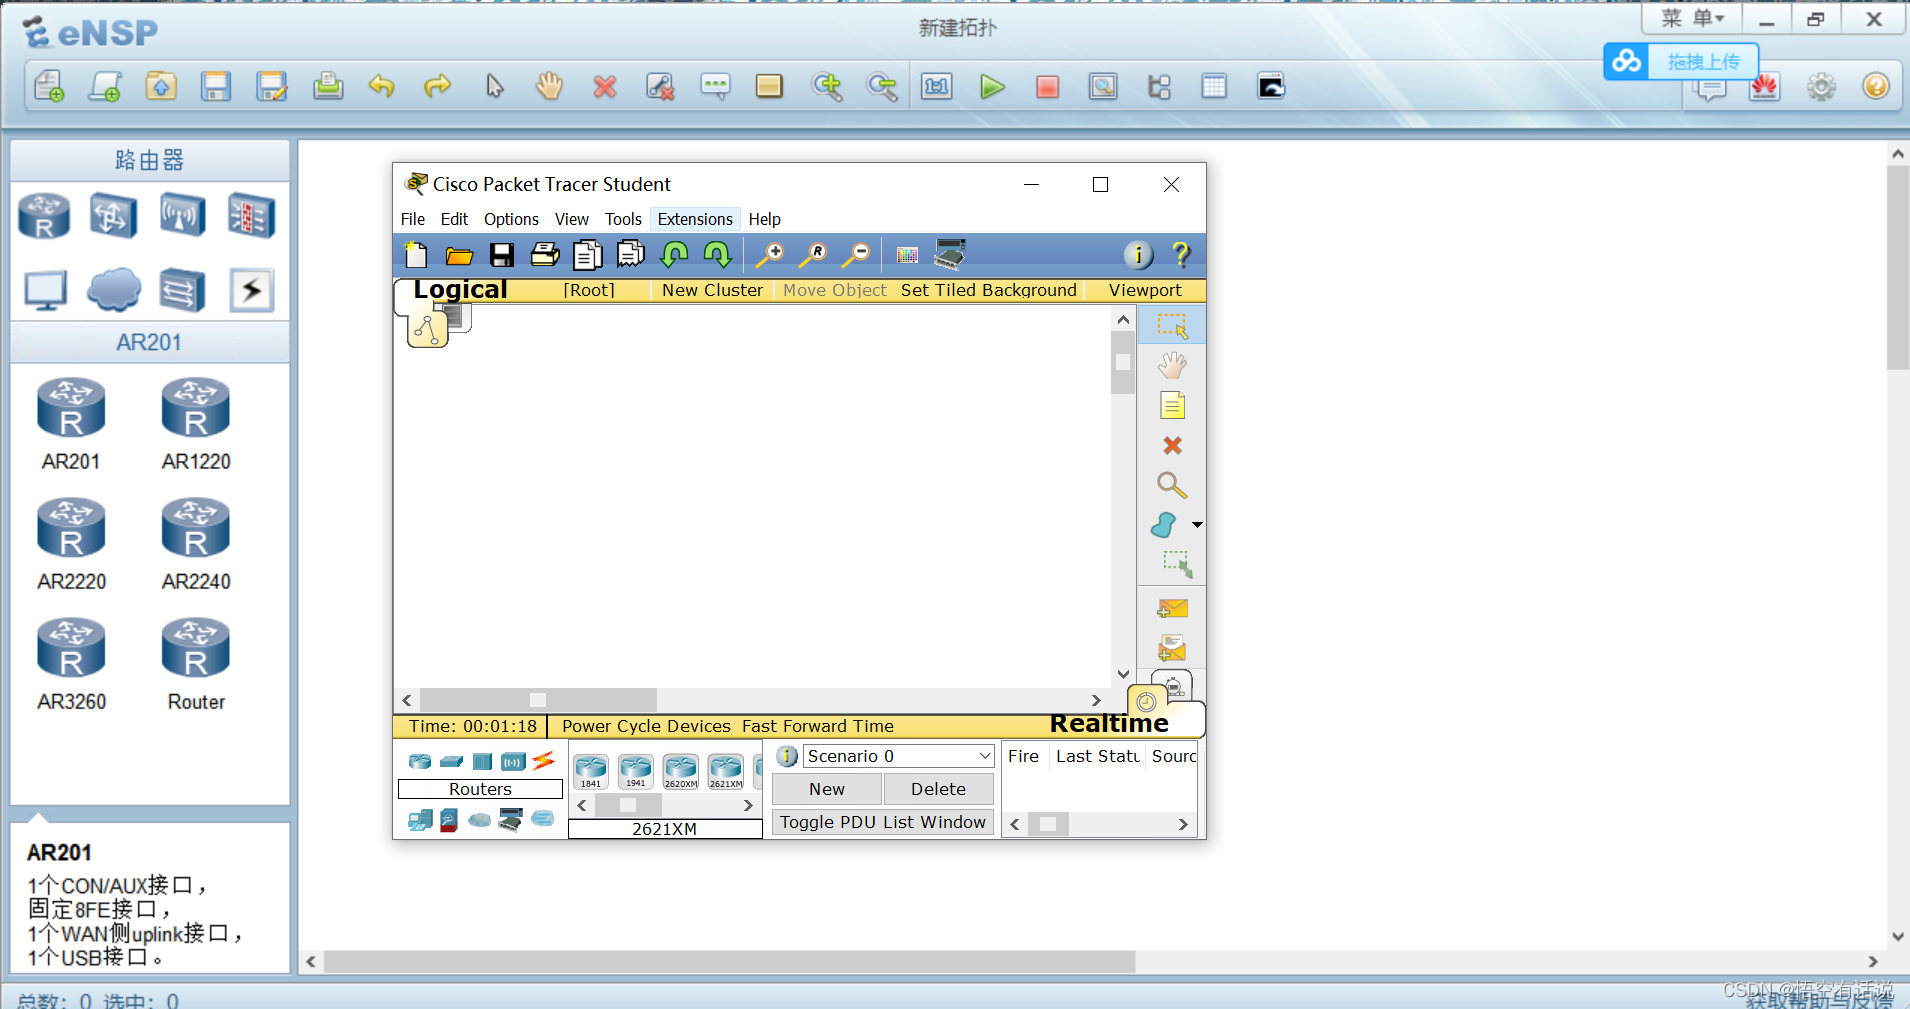Select Packet Tracer Delete tool red X

tap(1172, 445)
